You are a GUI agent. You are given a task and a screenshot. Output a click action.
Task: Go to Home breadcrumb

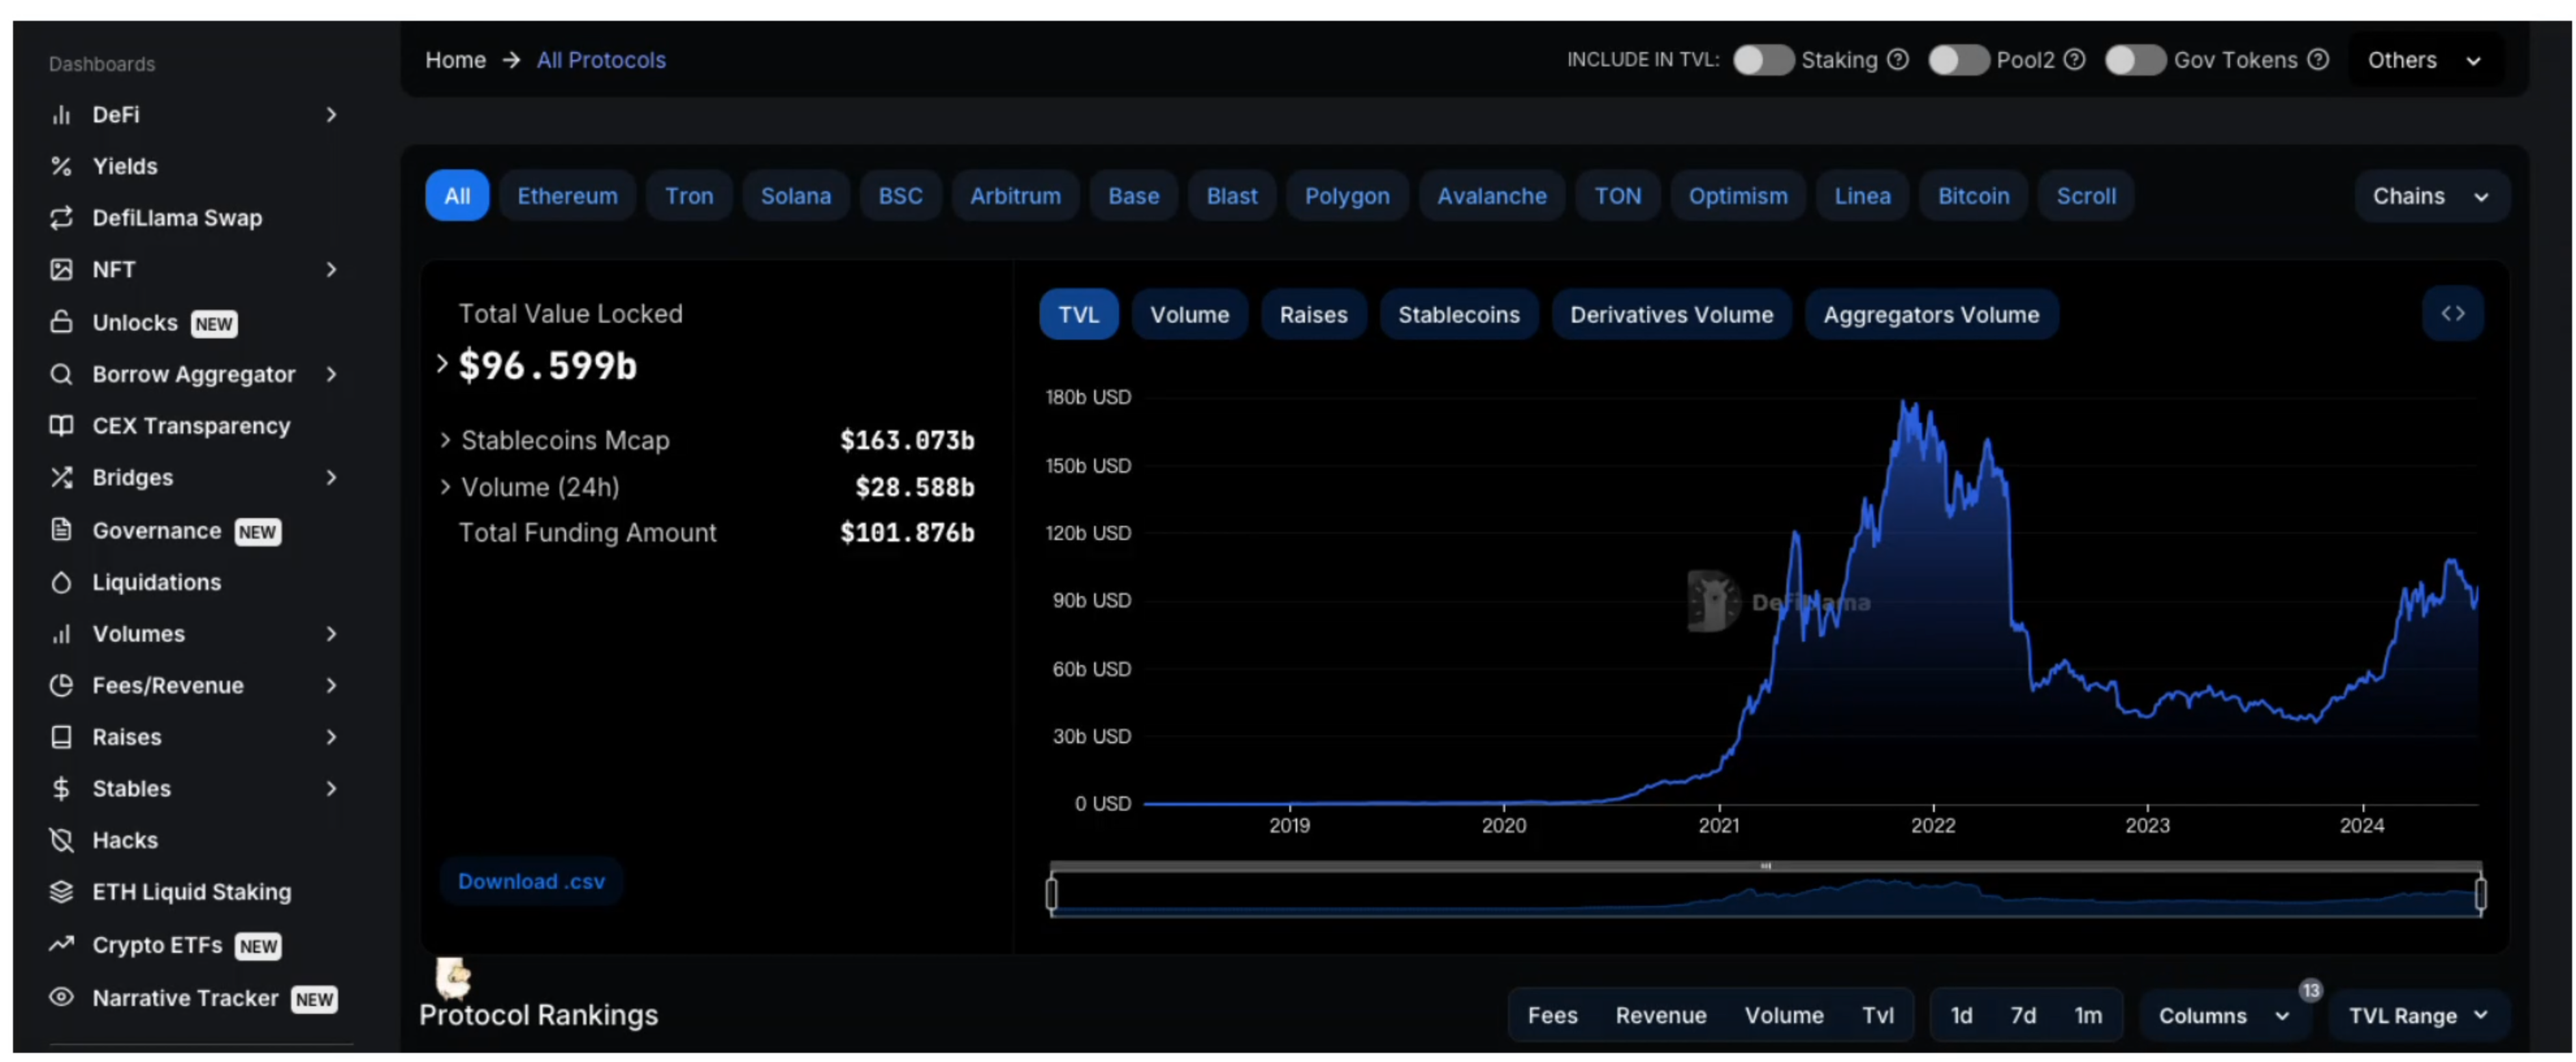click(455, 60)
